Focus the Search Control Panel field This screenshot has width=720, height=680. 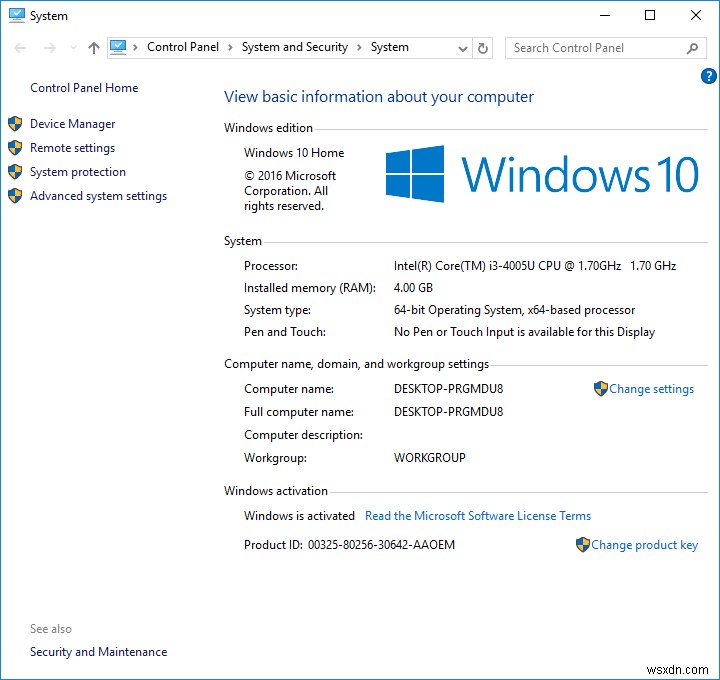point(605,48)
